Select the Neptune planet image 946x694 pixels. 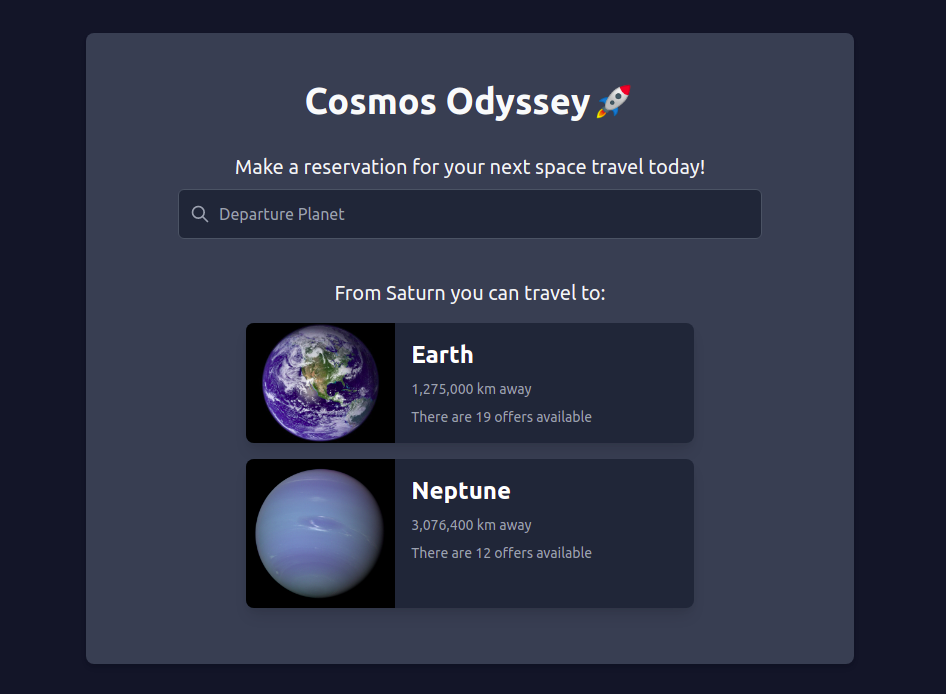pos(320,533)
